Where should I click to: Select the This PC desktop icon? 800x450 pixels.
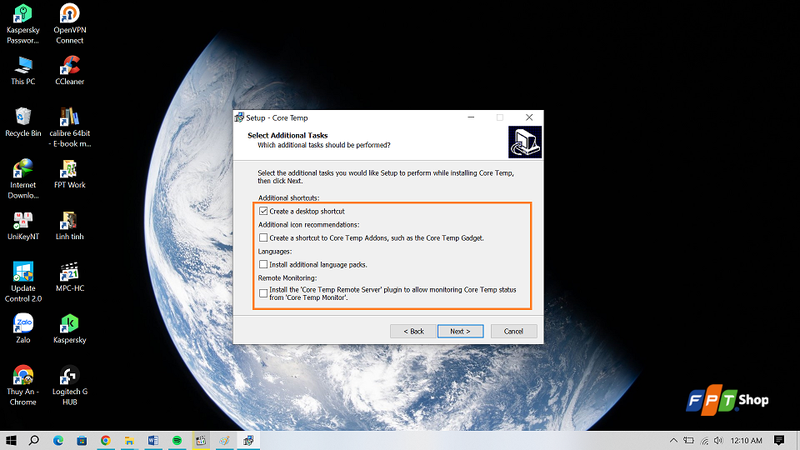[x=23, y=70]
